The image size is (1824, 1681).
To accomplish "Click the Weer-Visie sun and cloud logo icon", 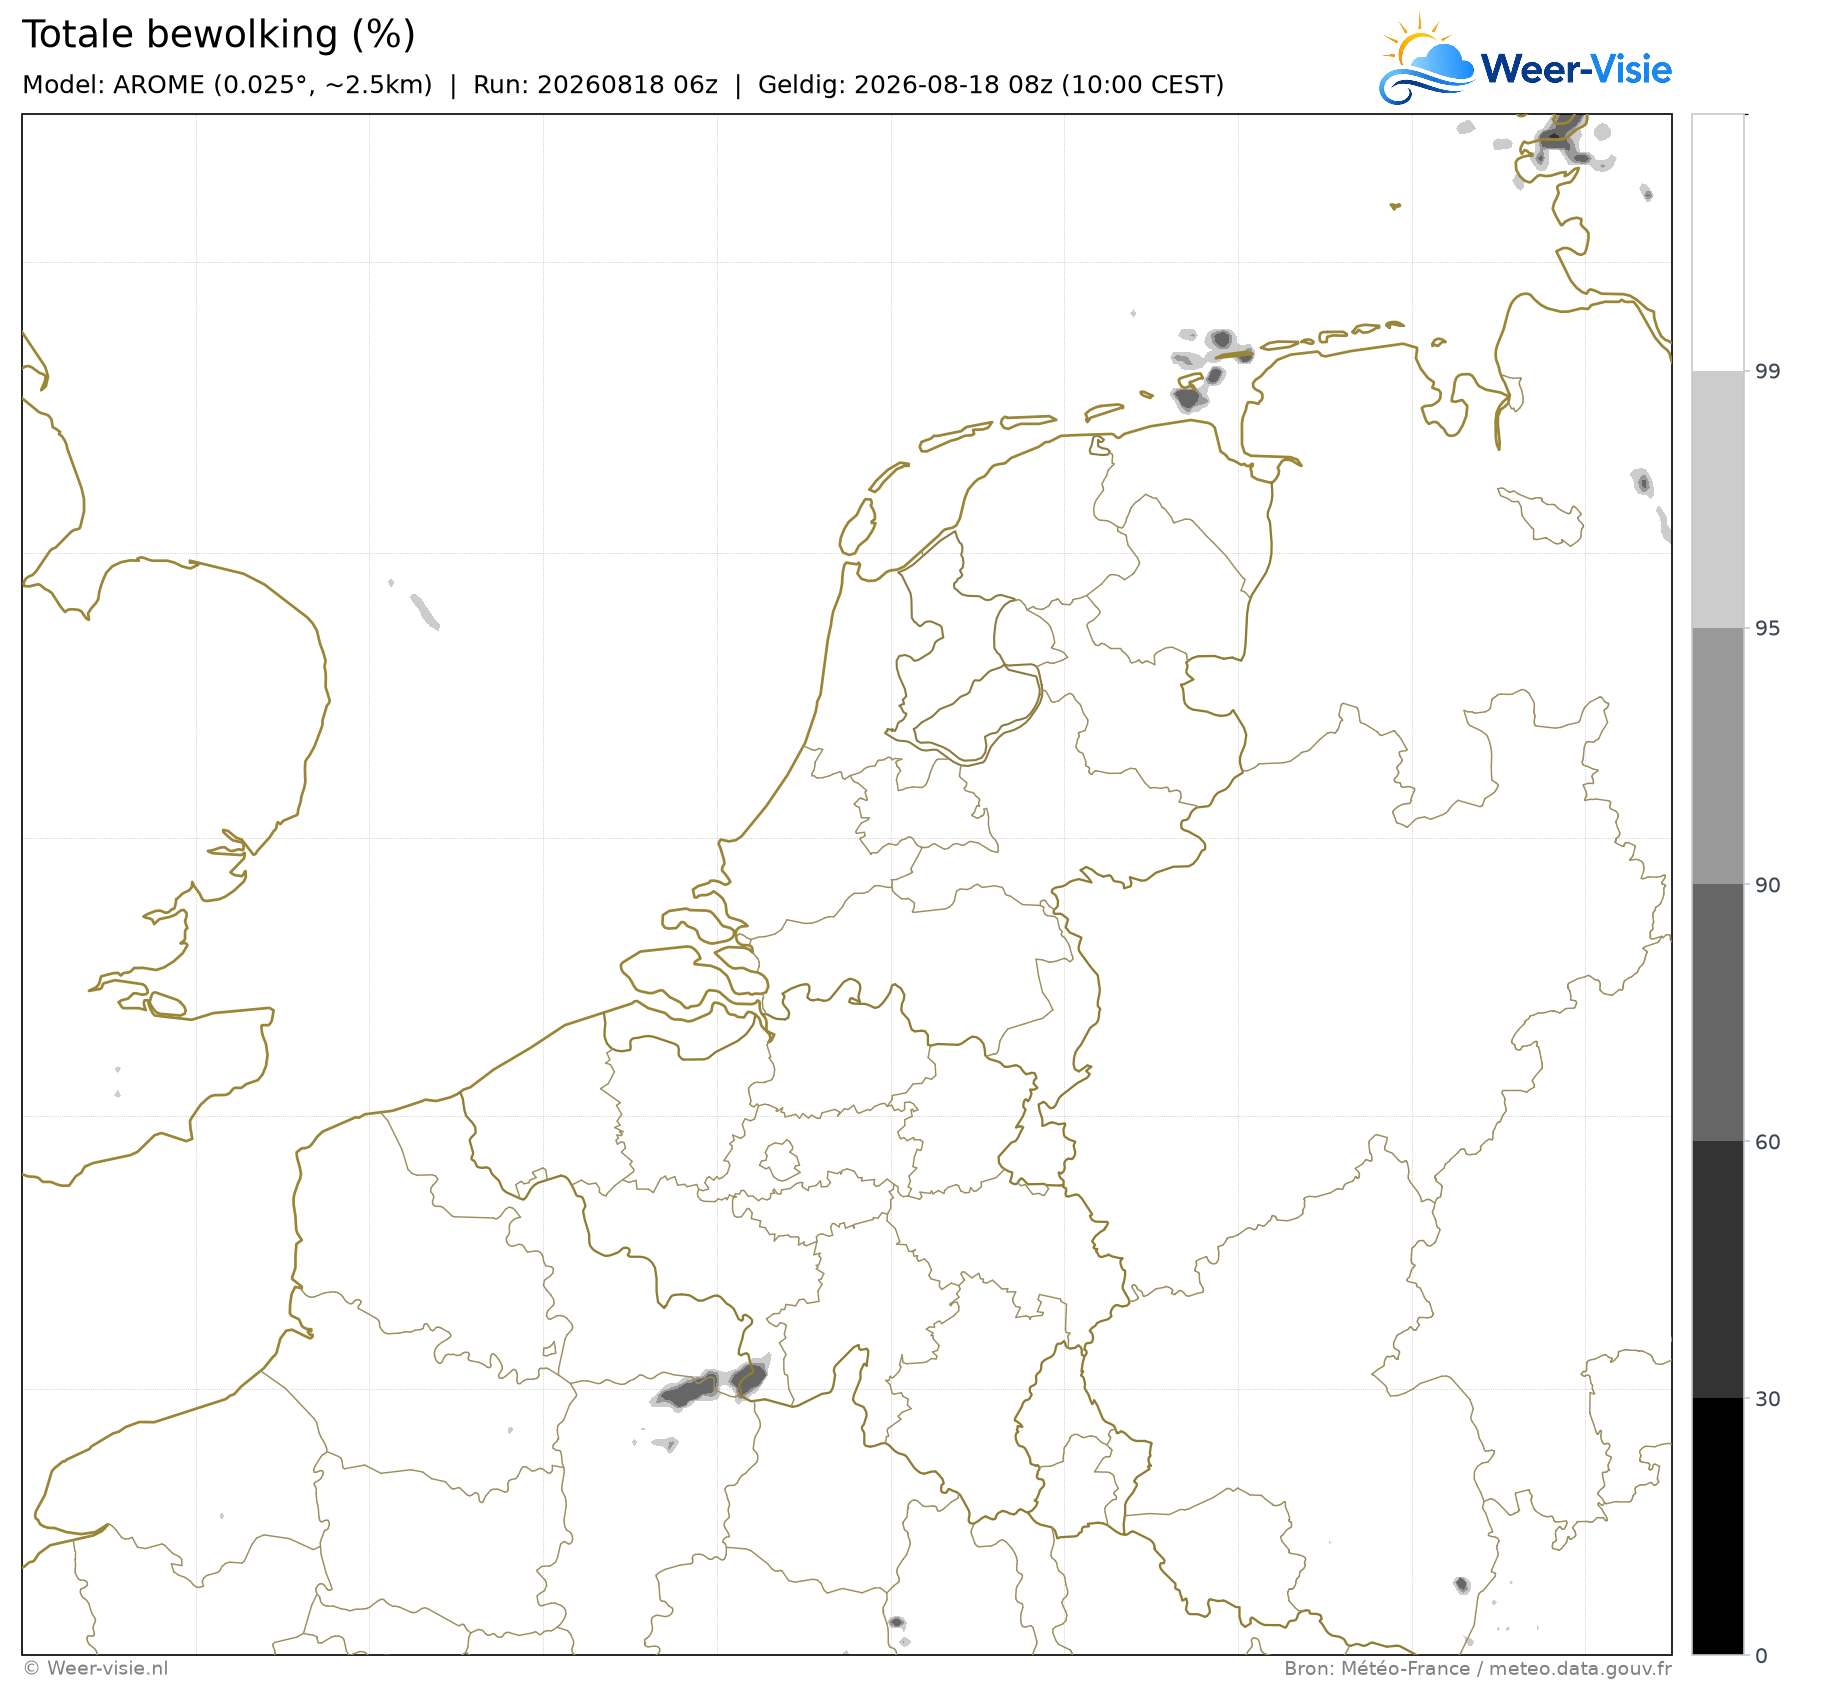I will pyautogui.click(x=1426, y=59).
